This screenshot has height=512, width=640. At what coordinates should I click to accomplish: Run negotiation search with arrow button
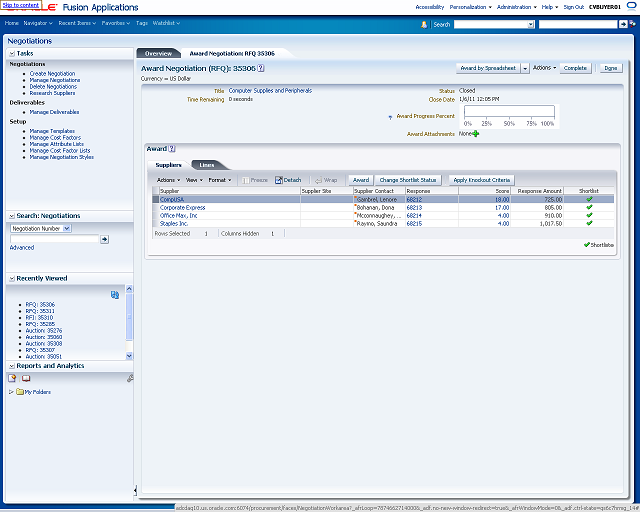coord(104,239)
